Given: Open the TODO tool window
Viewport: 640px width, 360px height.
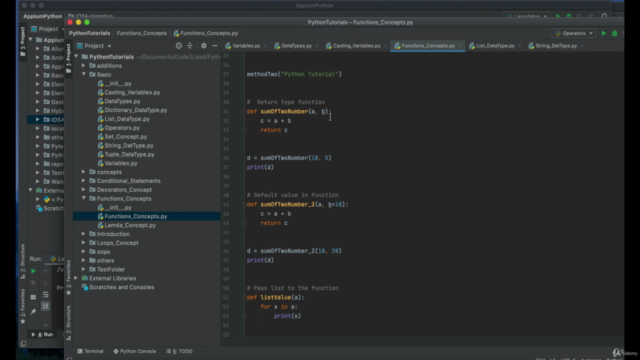Looking at the screenshot, I should tap(180, 351).
